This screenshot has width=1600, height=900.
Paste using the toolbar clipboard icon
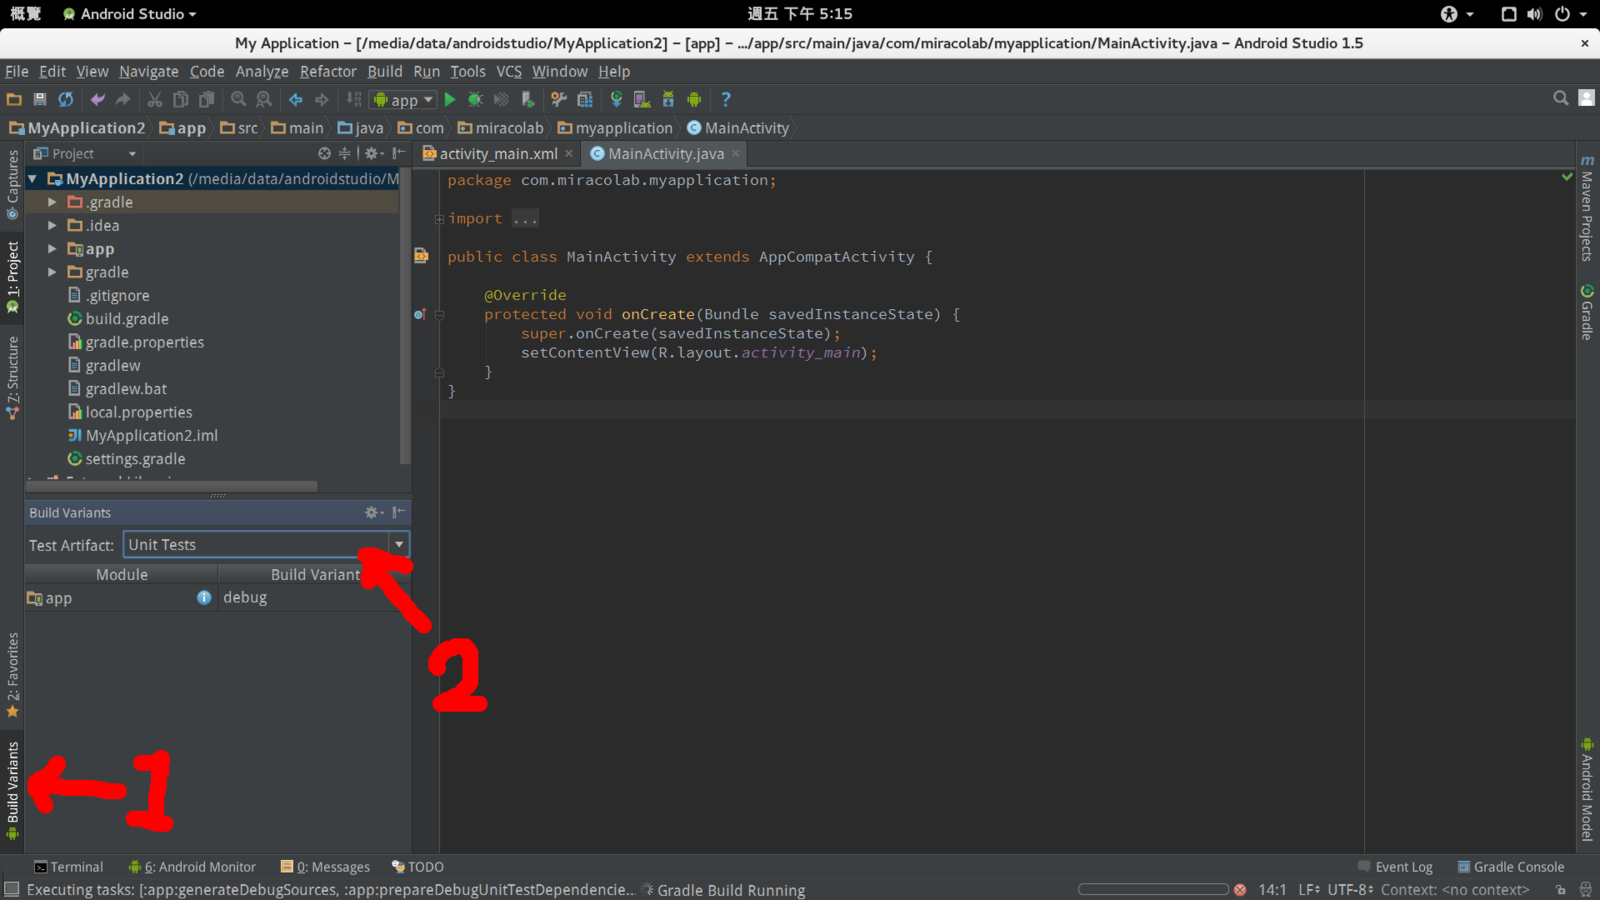click(x=206, y=99)
